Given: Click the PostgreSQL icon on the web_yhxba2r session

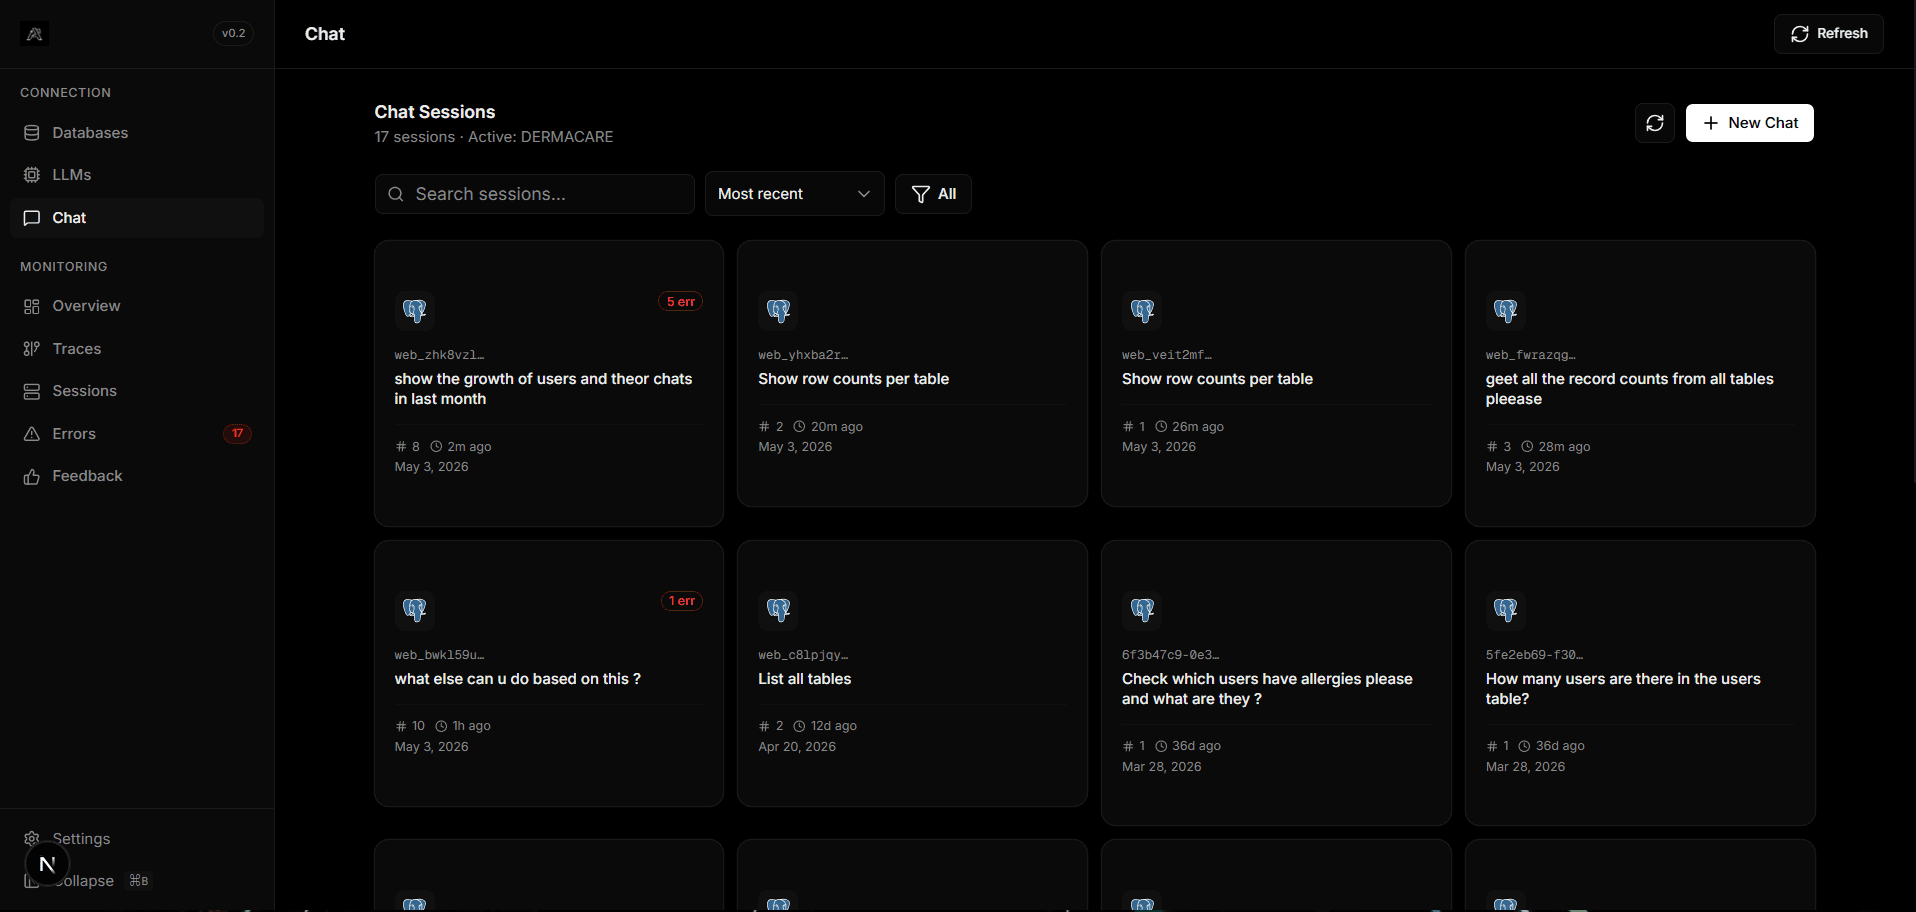Looking at the screenshot, I should pos(778,310).
